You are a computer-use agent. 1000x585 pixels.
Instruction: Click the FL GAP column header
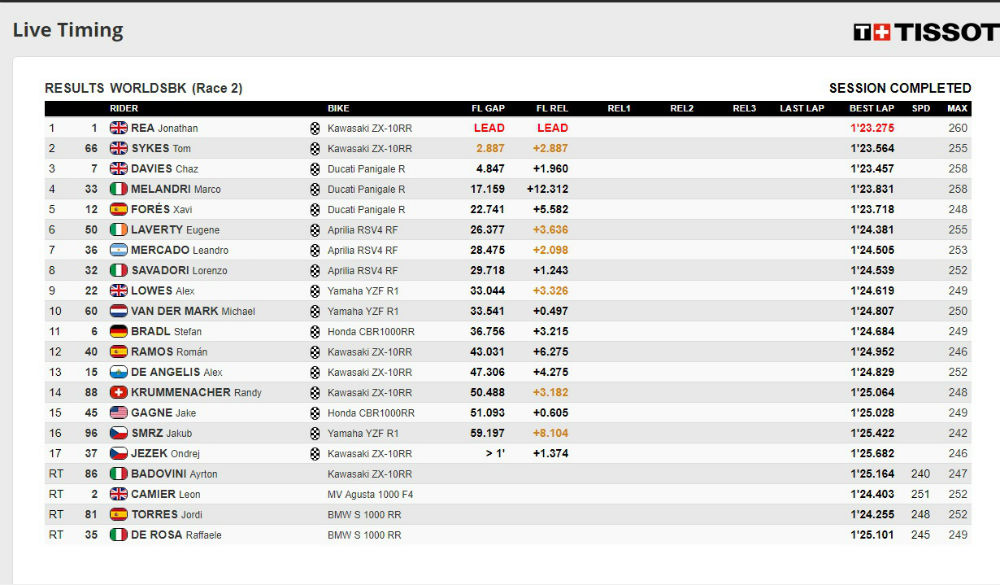tap(489, 108)
